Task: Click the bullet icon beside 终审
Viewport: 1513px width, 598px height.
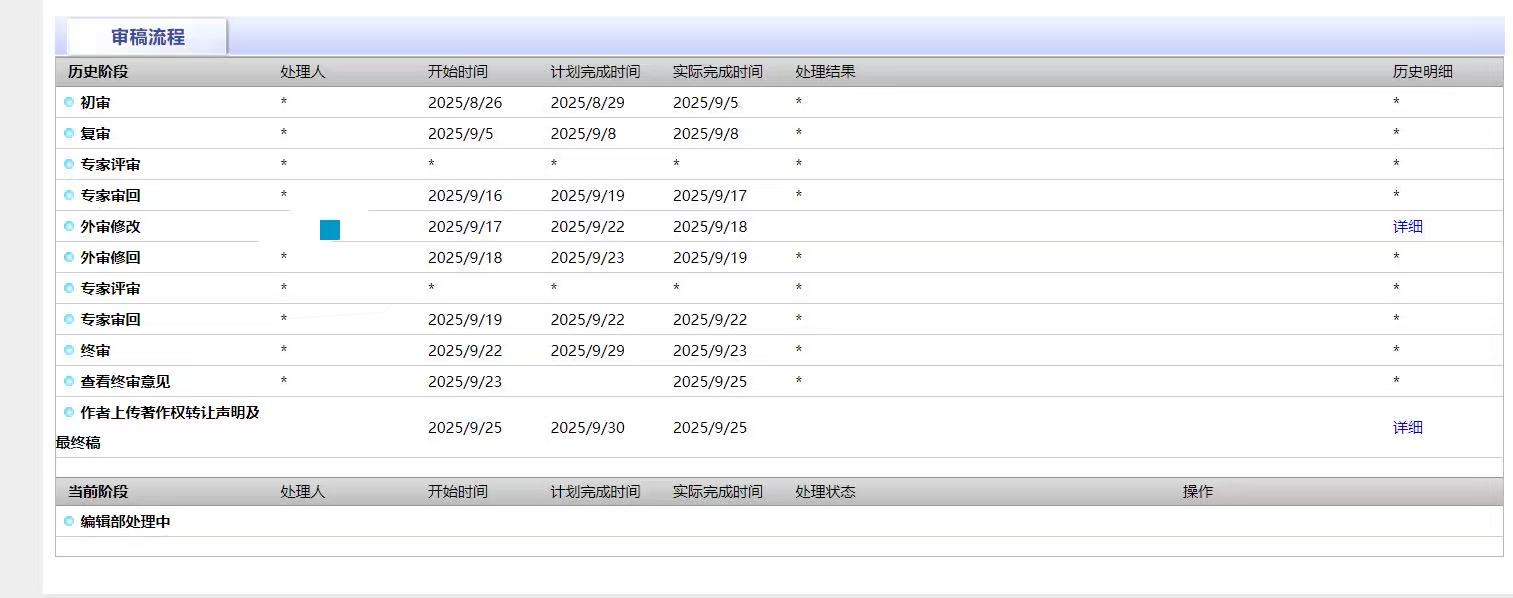Action: [x=69, y=350]
